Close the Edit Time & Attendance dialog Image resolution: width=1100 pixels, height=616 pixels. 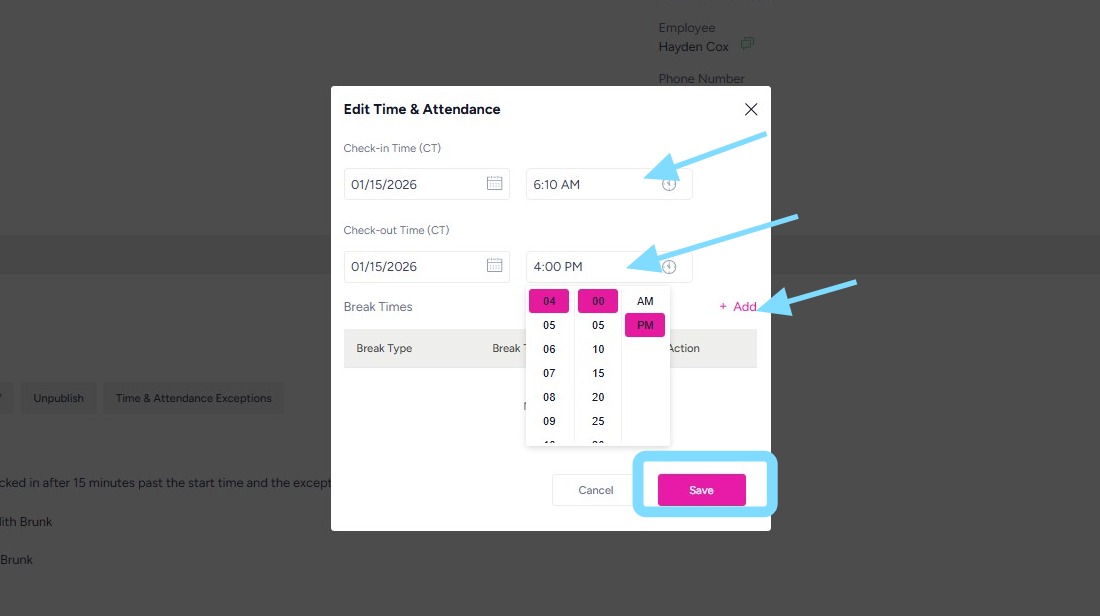[751, 109]
